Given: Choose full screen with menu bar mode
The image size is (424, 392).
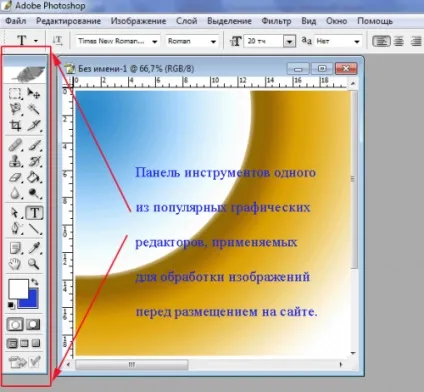Looking at the screenshot, I should [x=24, y=343].
